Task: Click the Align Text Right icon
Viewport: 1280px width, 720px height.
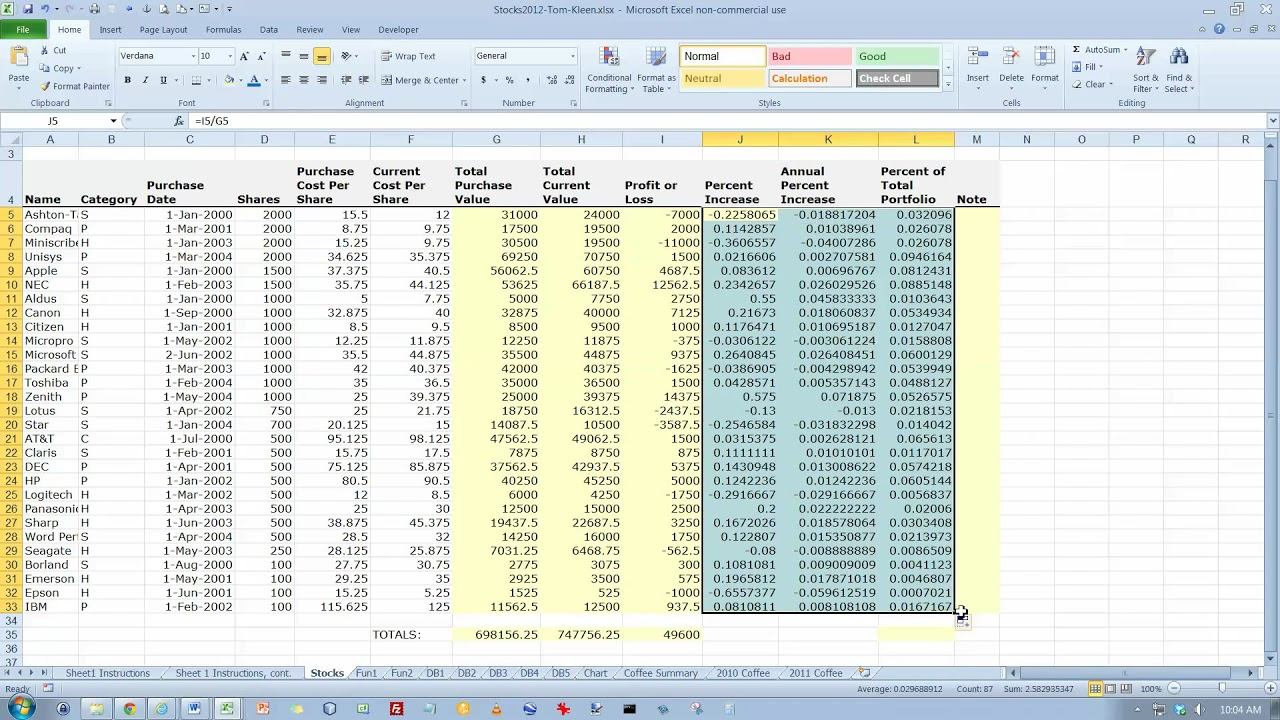Action: coord(322,80)
